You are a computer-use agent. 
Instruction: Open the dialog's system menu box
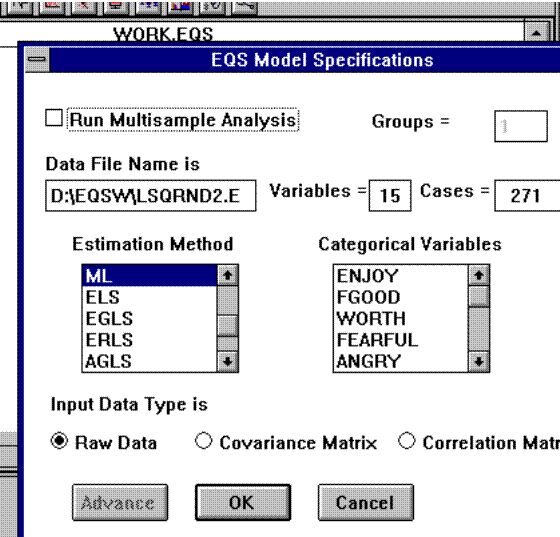click(x=37, y=59)
